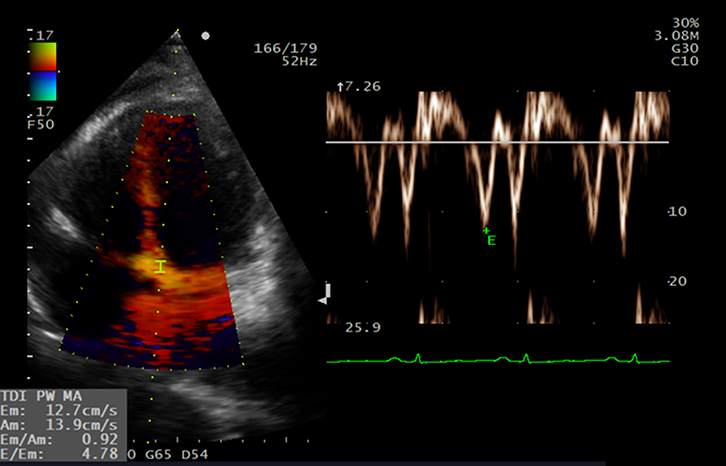Click the red-blue color Doppler velocity scale bar
Image resolution: width=726 pixels, height=466 pixels.
coord(43,72)
